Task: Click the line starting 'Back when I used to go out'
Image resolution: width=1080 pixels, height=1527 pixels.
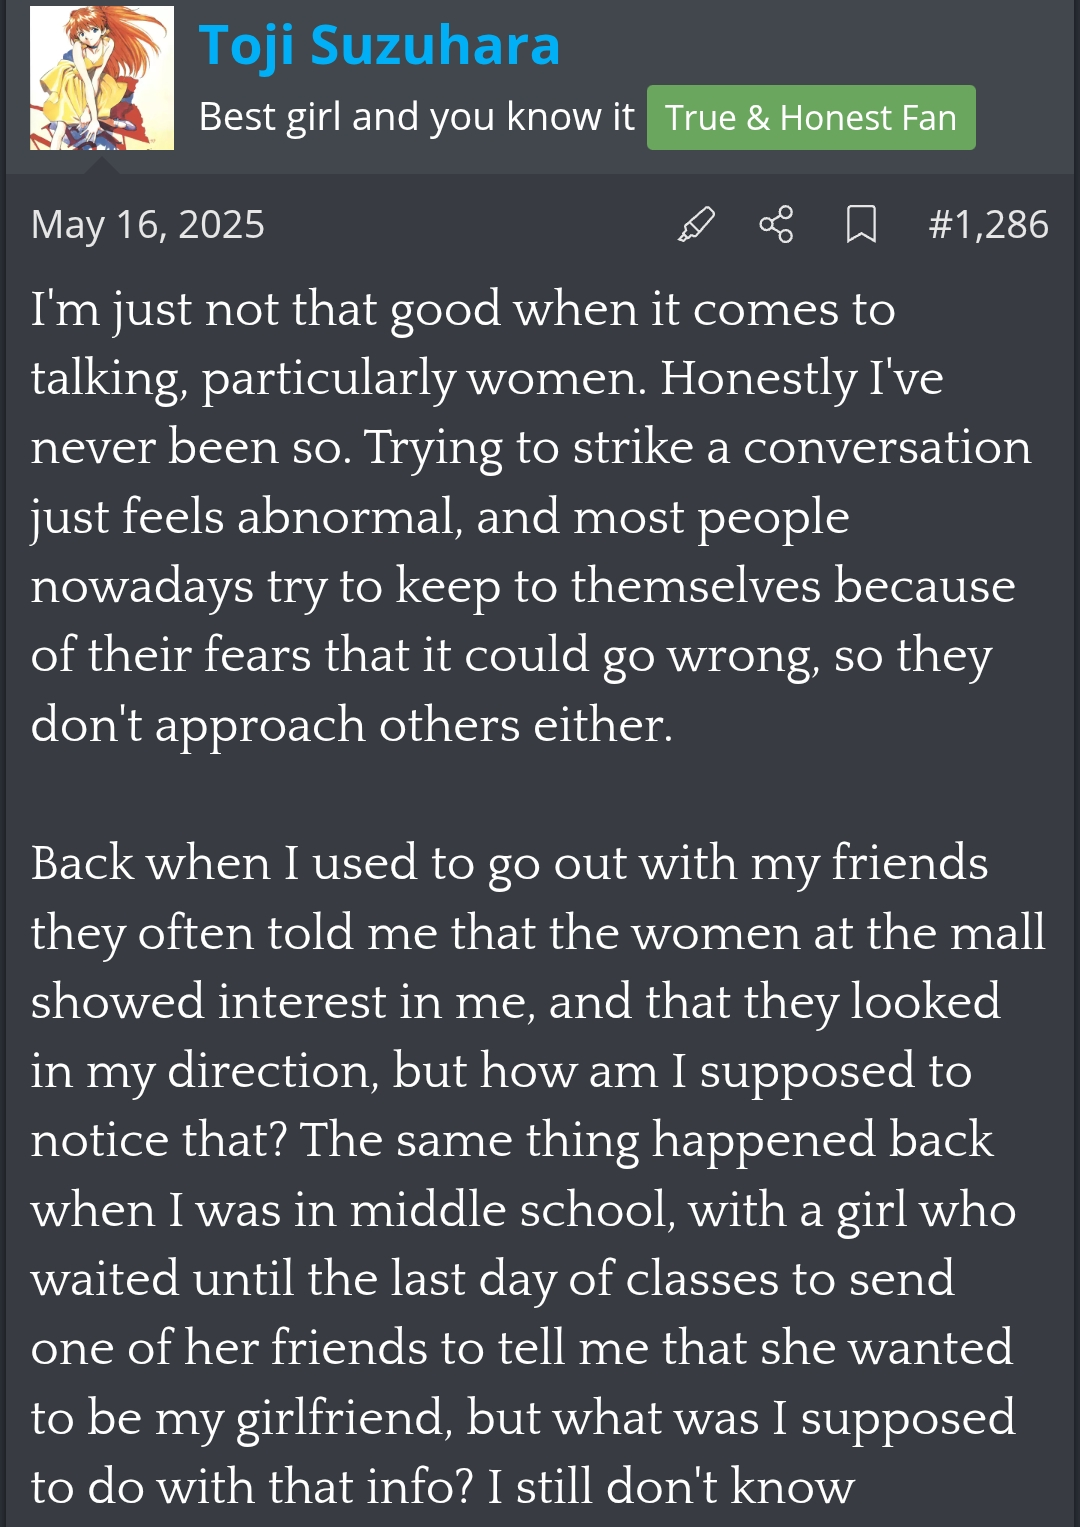Action: (509, 863)
